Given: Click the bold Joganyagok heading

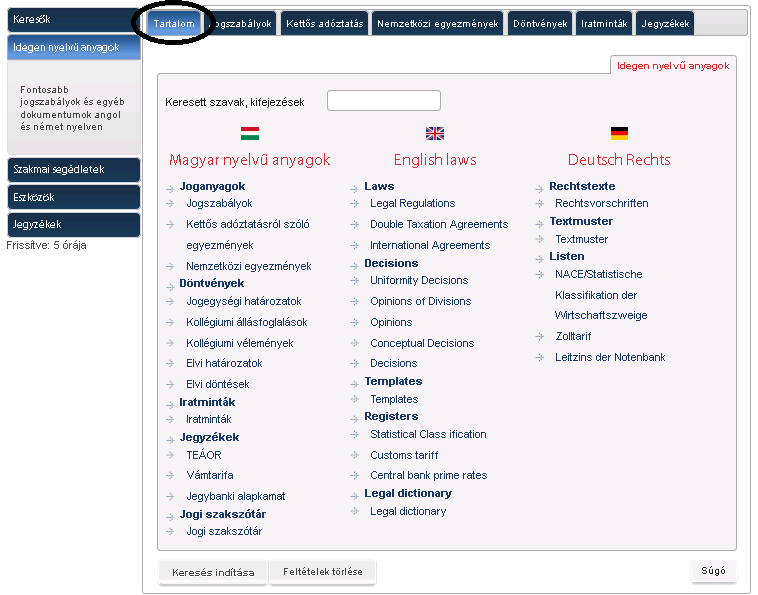Looking at the screenshot, I should click(x=212, y=187).
